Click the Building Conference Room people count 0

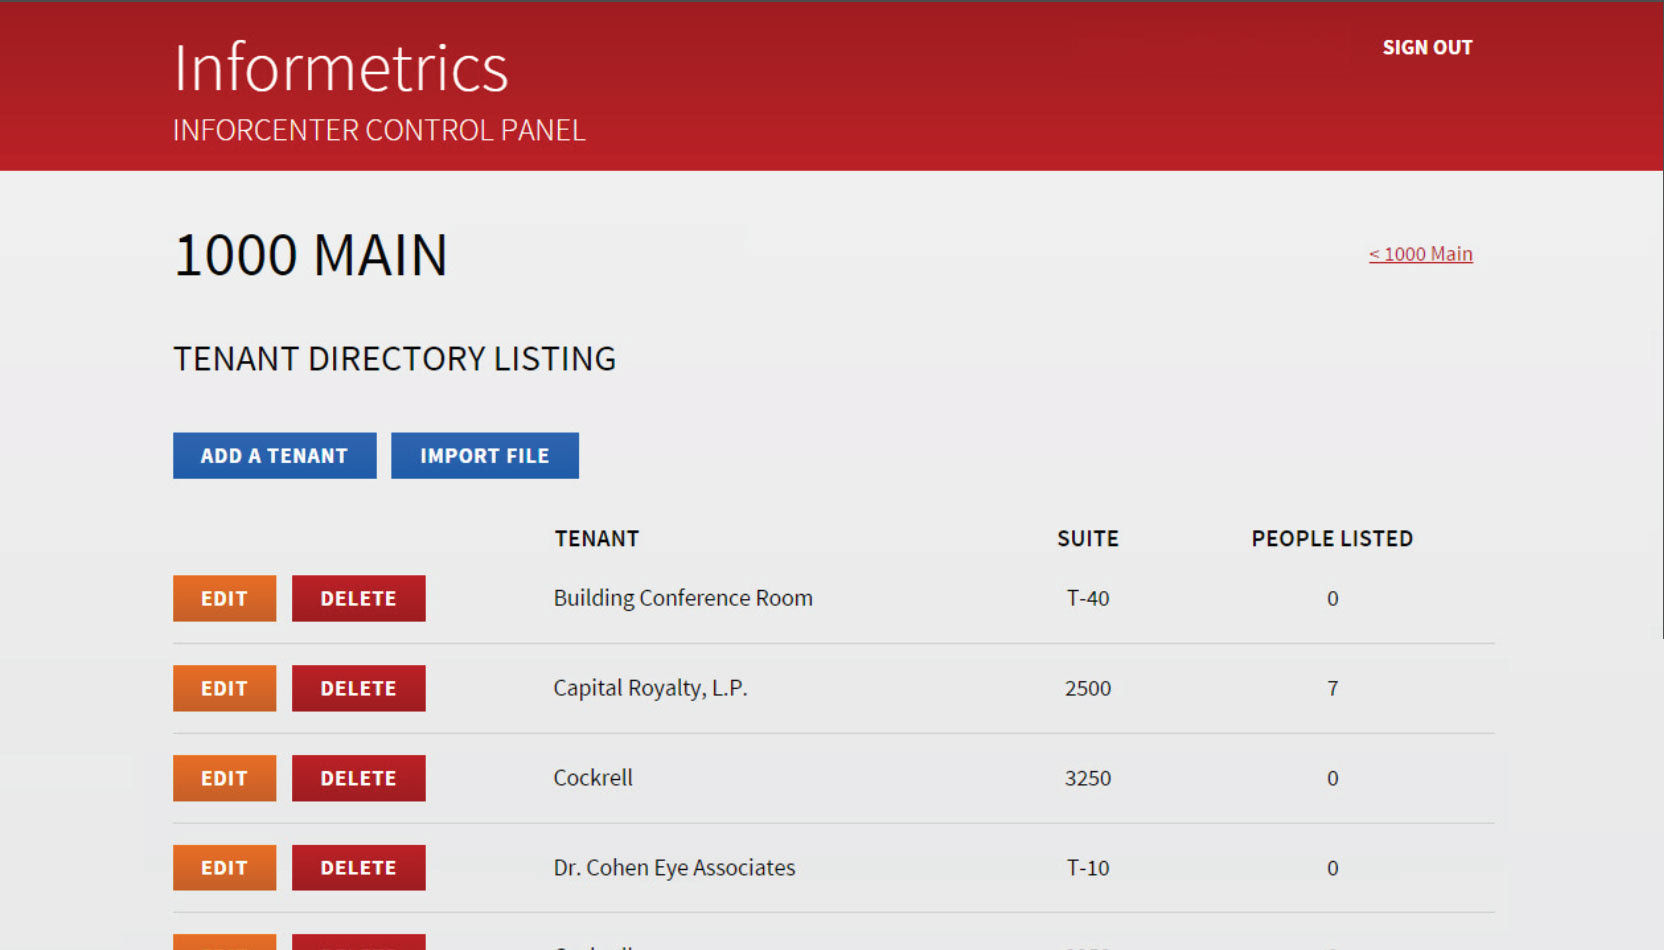tap(1332, 598)
